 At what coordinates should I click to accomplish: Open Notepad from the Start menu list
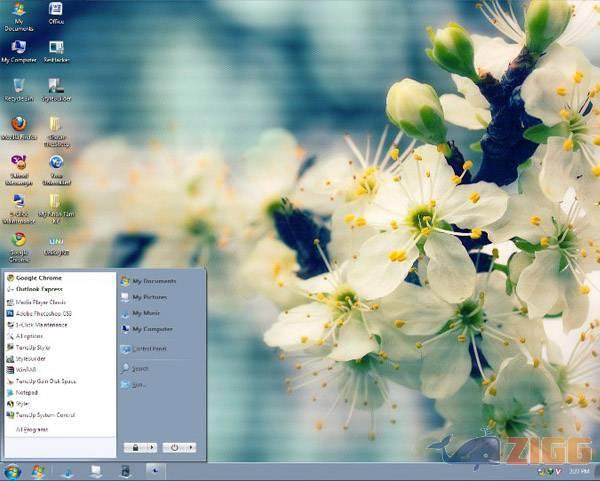pos(27,392)
